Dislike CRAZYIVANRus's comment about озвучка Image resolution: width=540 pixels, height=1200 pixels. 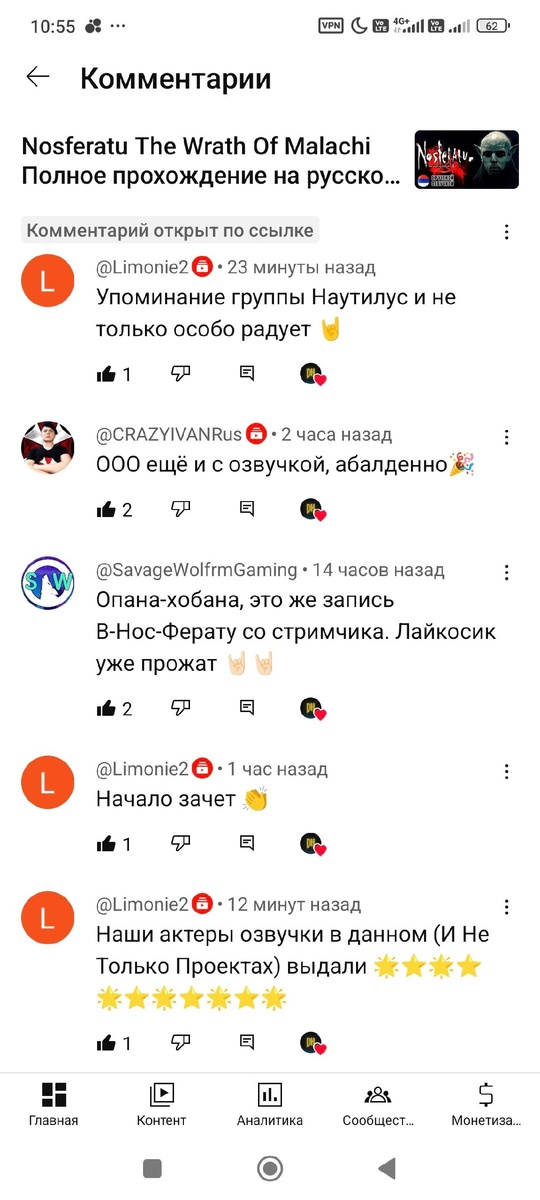[x=180, y=509]
